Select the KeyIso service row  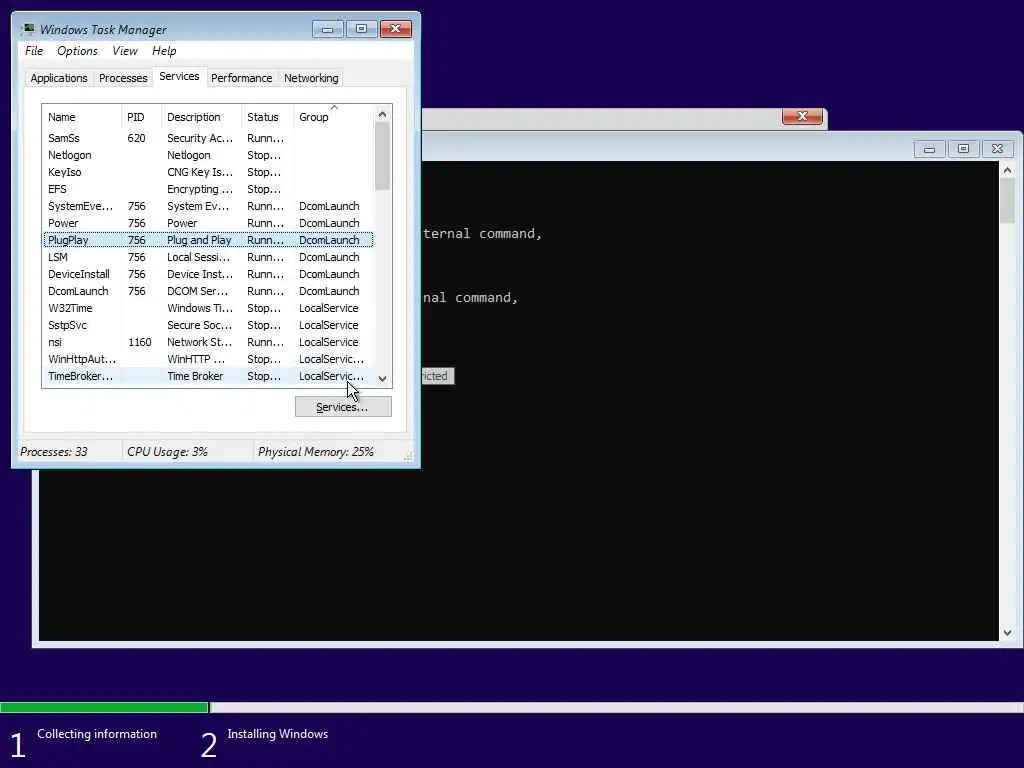(208, 172)
